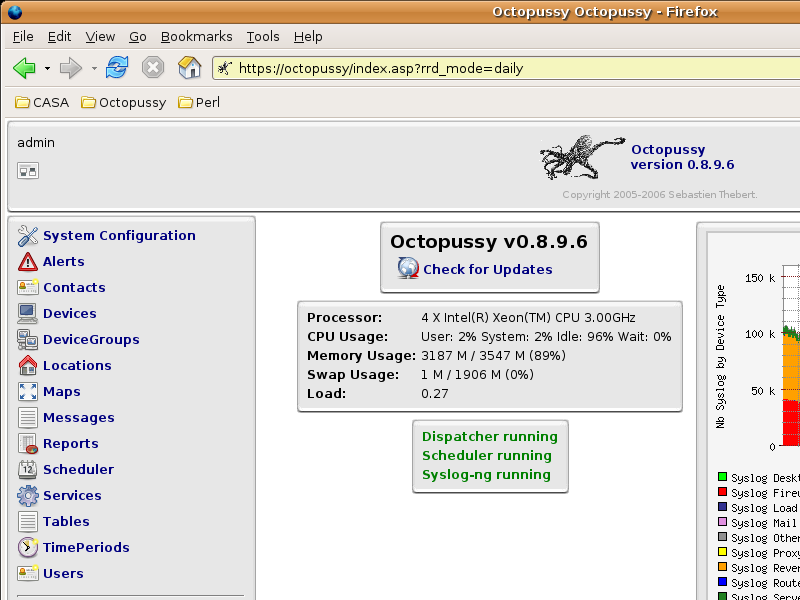Image resolution: width=800 pixels, height=600 pixels.
Task: Click the Services gear icon
Action: (x=28, y=495)
